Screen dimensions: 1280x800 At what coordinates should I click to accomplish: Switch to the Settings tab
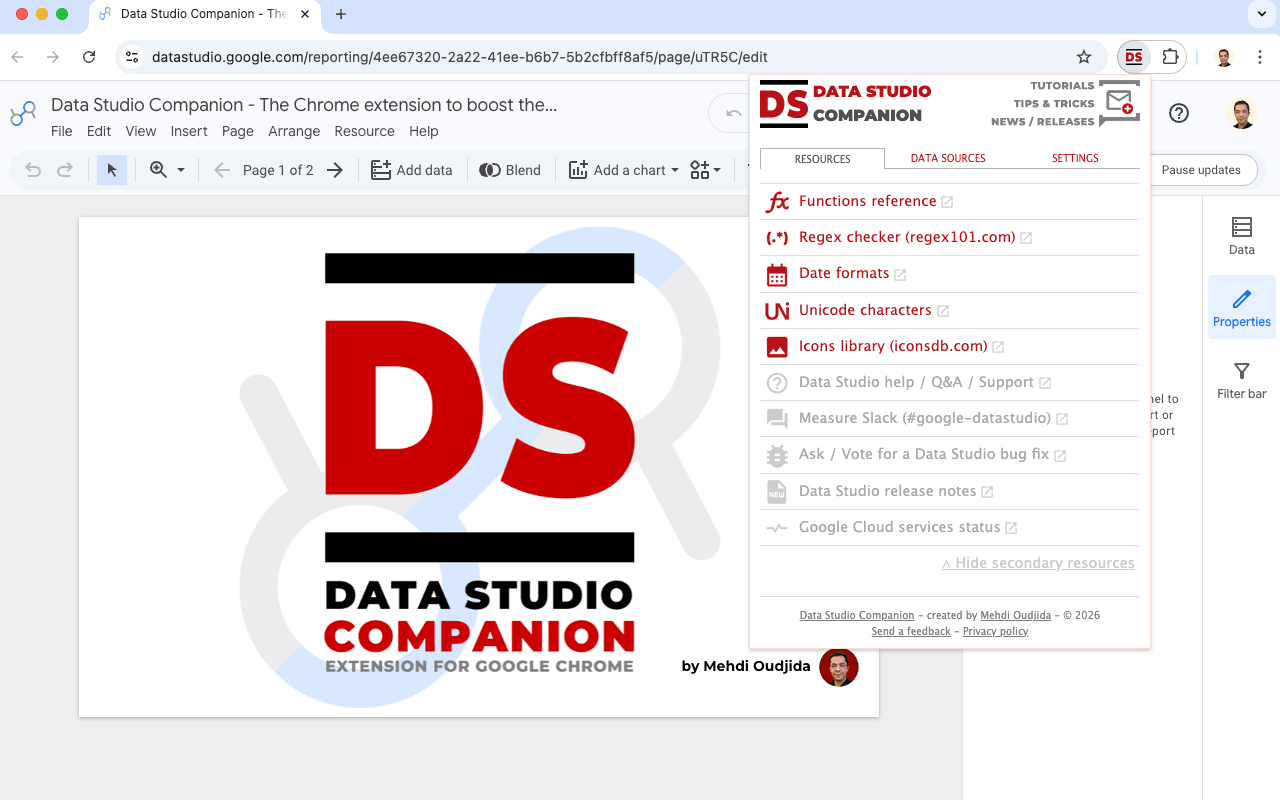coord(1075,158)
